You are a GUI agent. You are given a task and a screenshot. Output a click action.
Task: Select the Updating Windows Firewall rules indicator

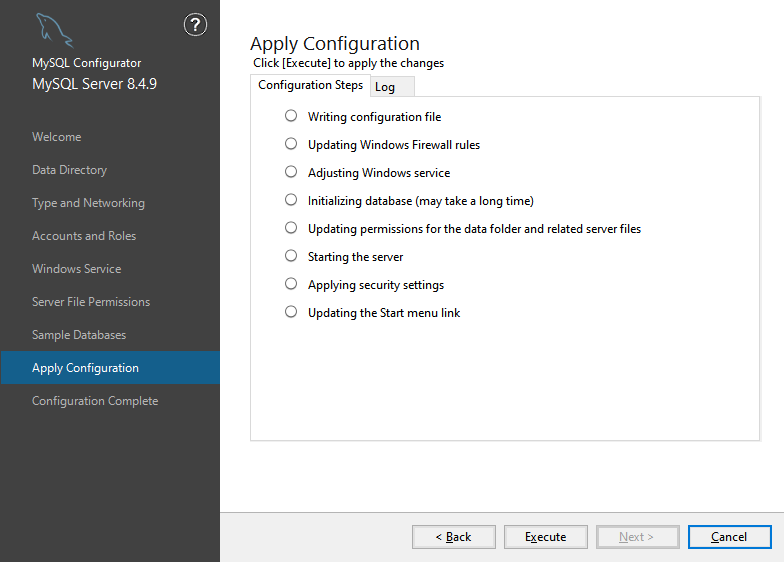(291, 144)
